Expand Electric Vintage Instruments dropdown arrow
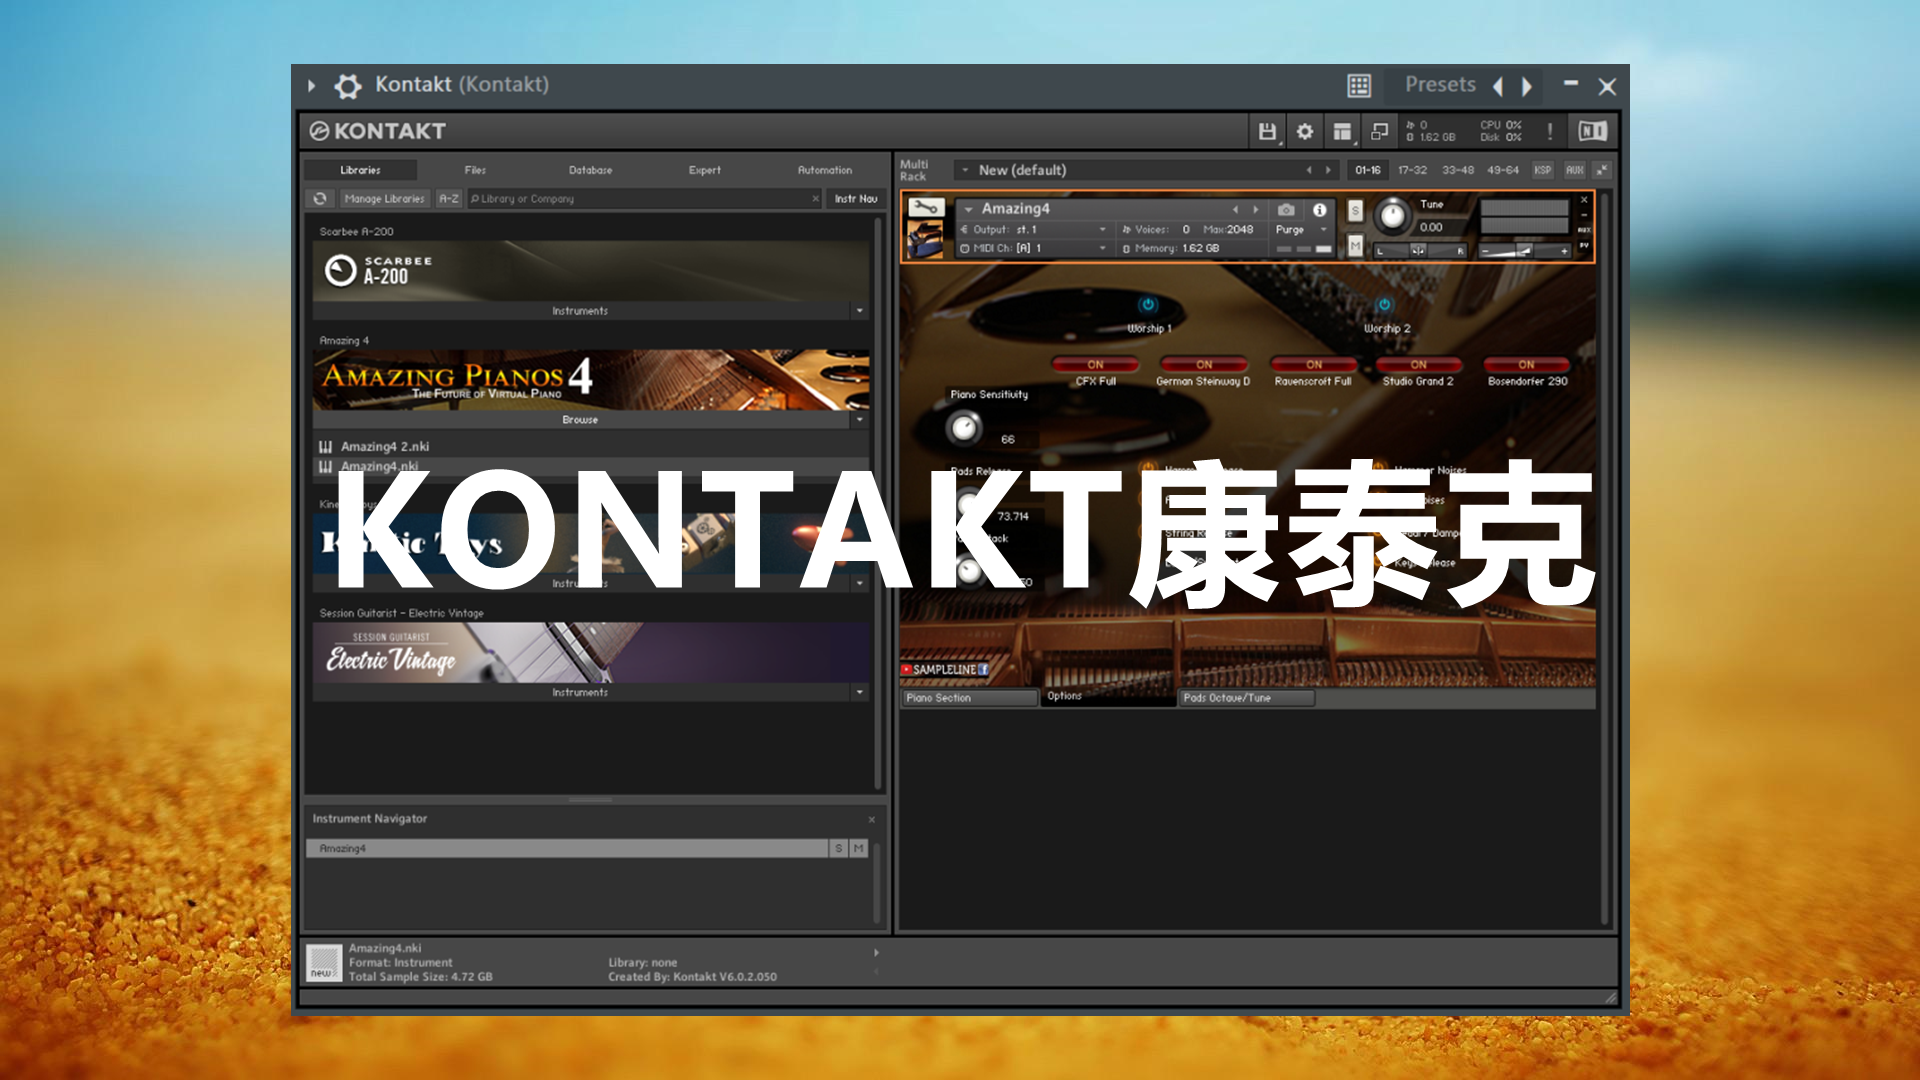The width and height of the screenshot is (1920, 1080). click(x=859, y=692)
